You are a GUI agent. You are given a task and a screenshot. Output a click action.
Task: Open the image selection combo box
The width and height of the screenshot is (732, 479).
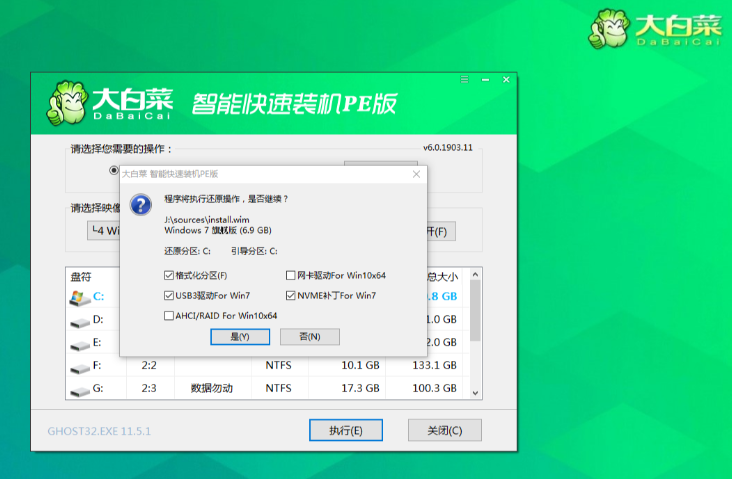click(104, 231)
